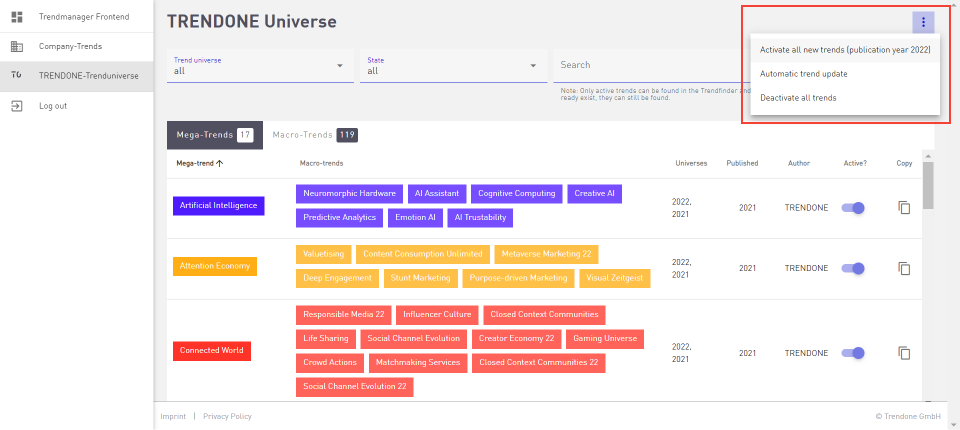
Task: Click the Purpose-driven Marketing tag
Action: [x=518, y=278]
